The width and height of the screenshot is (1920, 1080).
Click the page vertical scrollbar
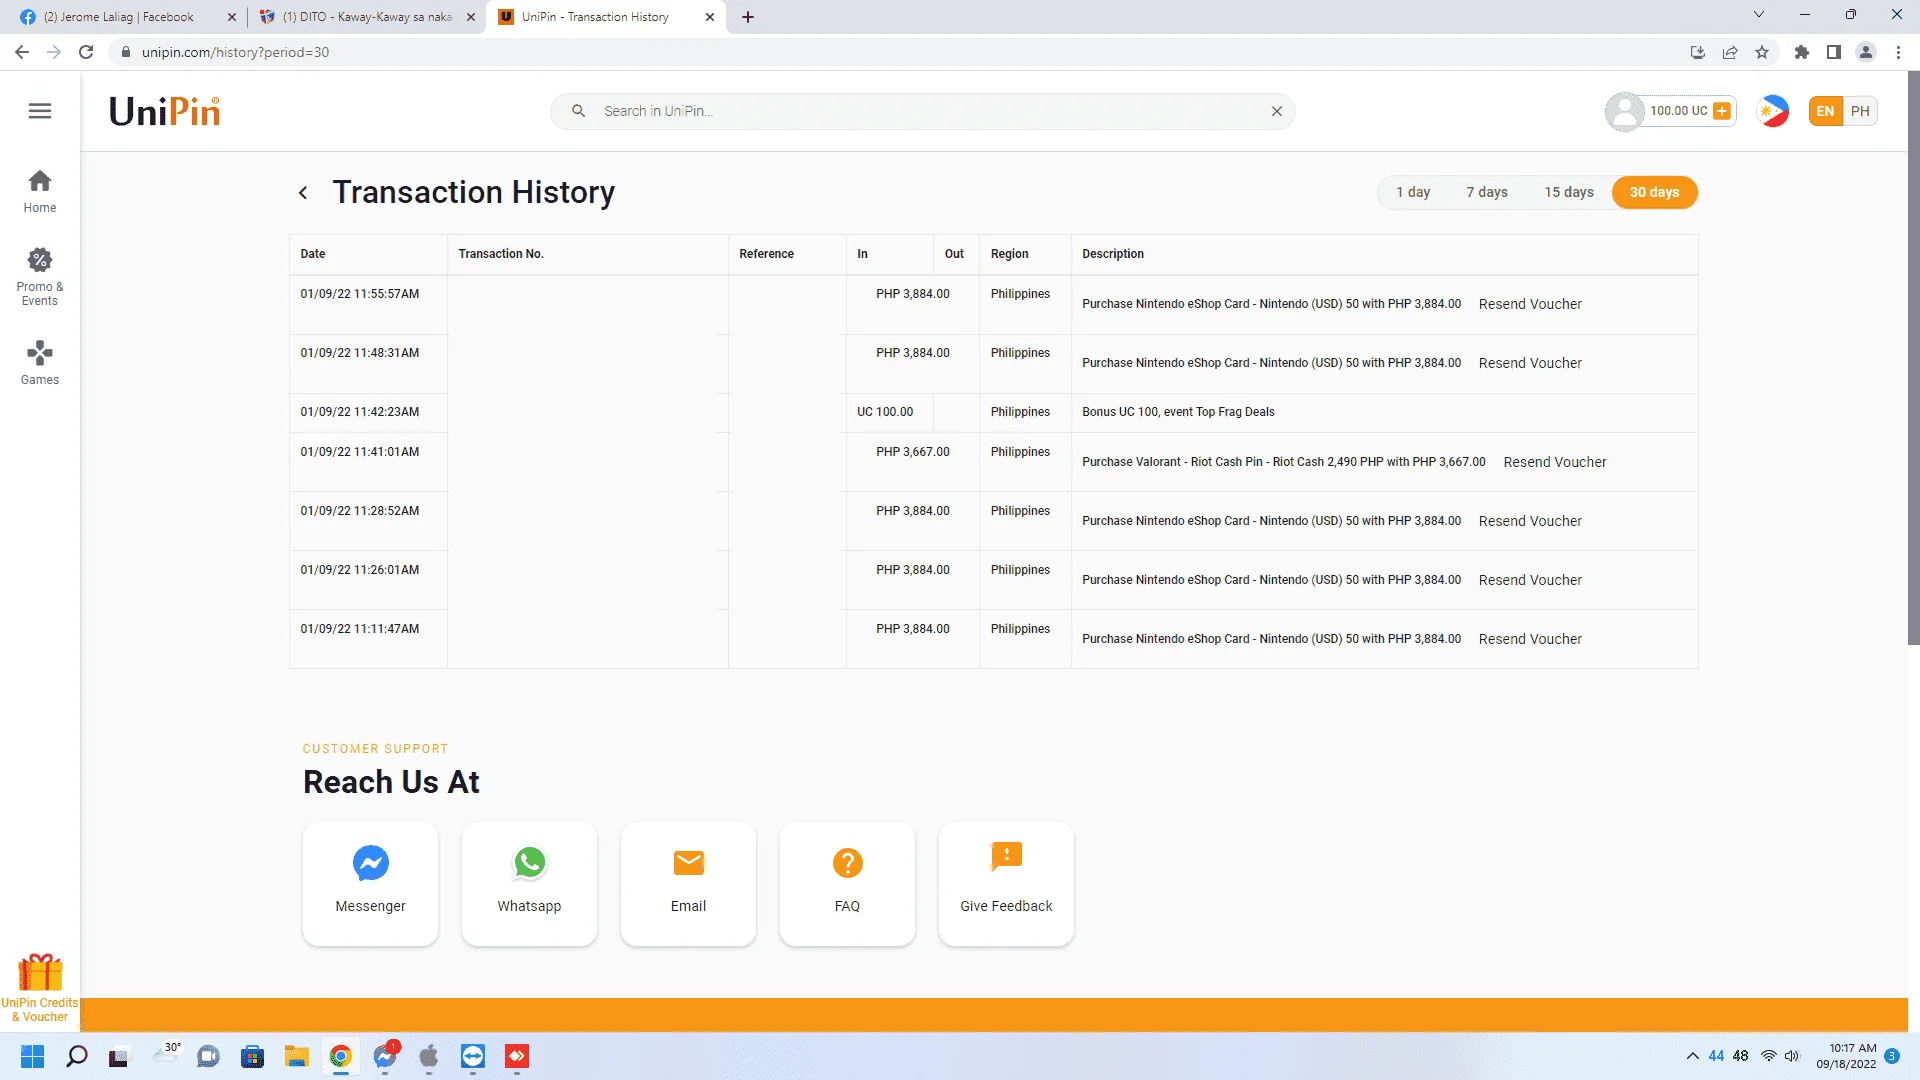1913,360
